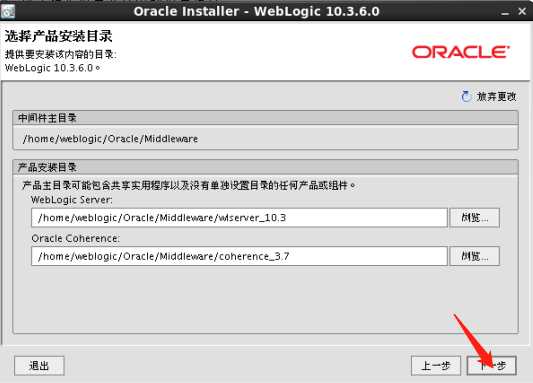Go back with the 上一步 button
This screenshot has height=383, width=533.
(436, 366)
